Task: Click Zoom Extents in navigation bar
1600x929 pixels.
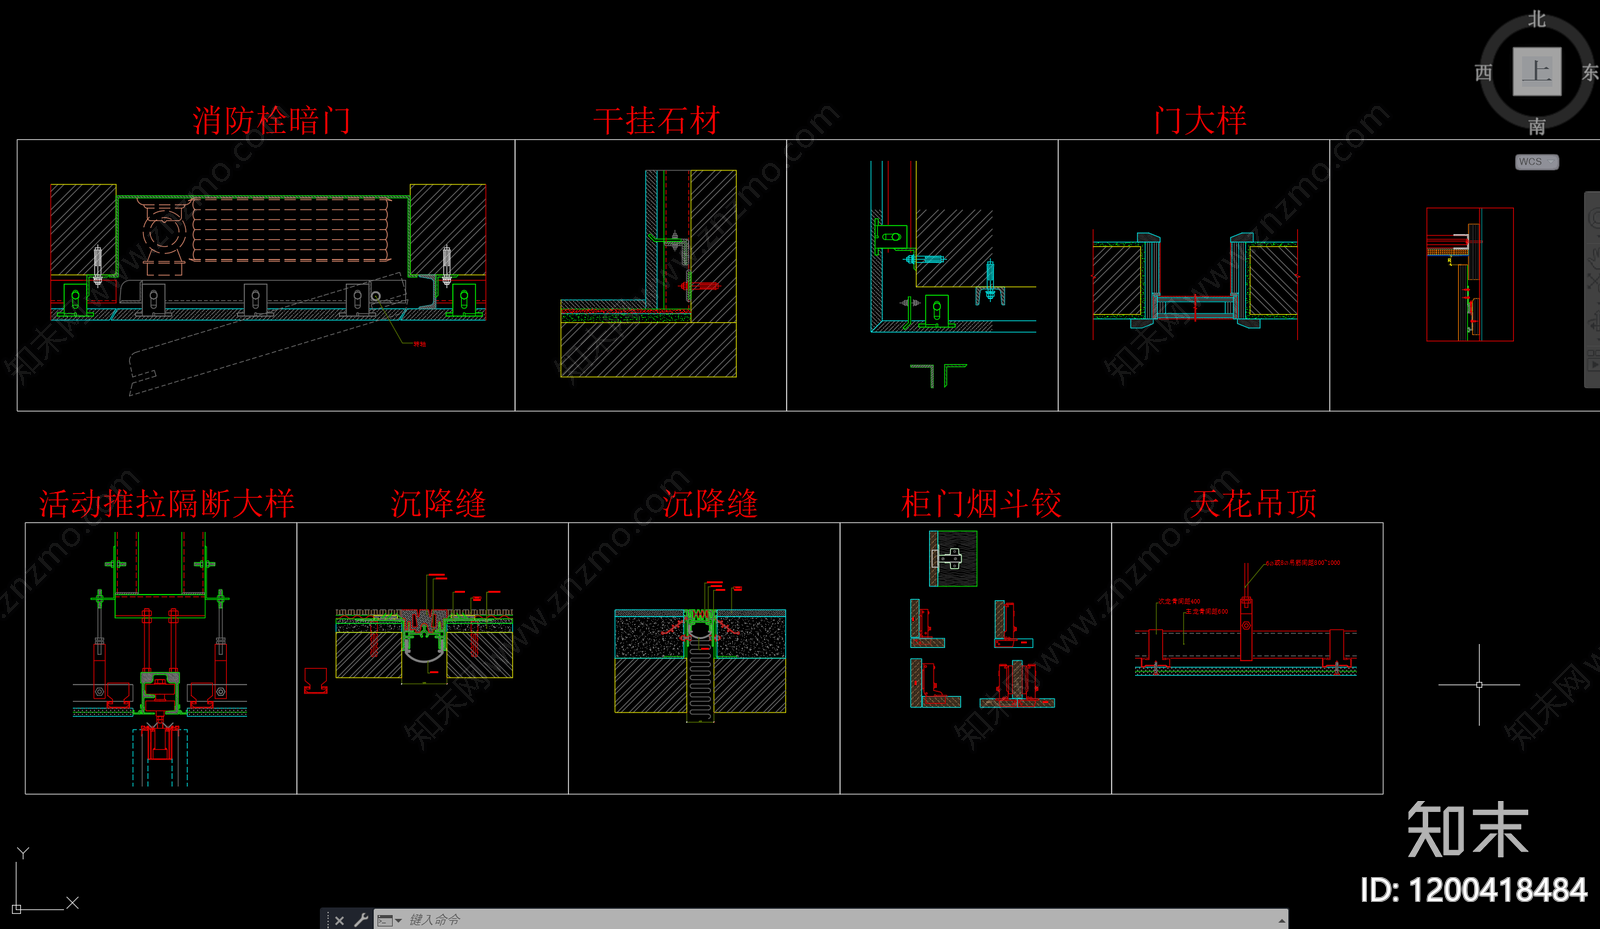Action: pos(1594,282)
